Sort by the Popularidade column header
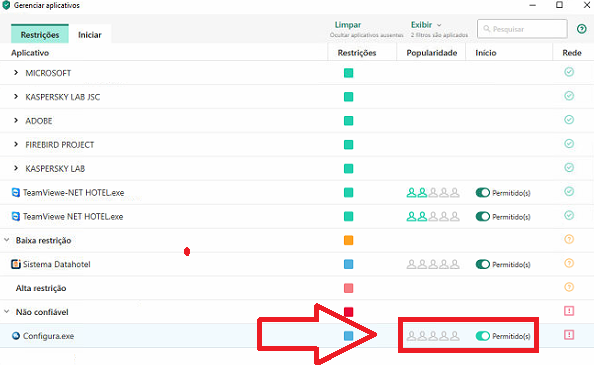The height and width of the screenshot is (365, 594). pos(432,53)
